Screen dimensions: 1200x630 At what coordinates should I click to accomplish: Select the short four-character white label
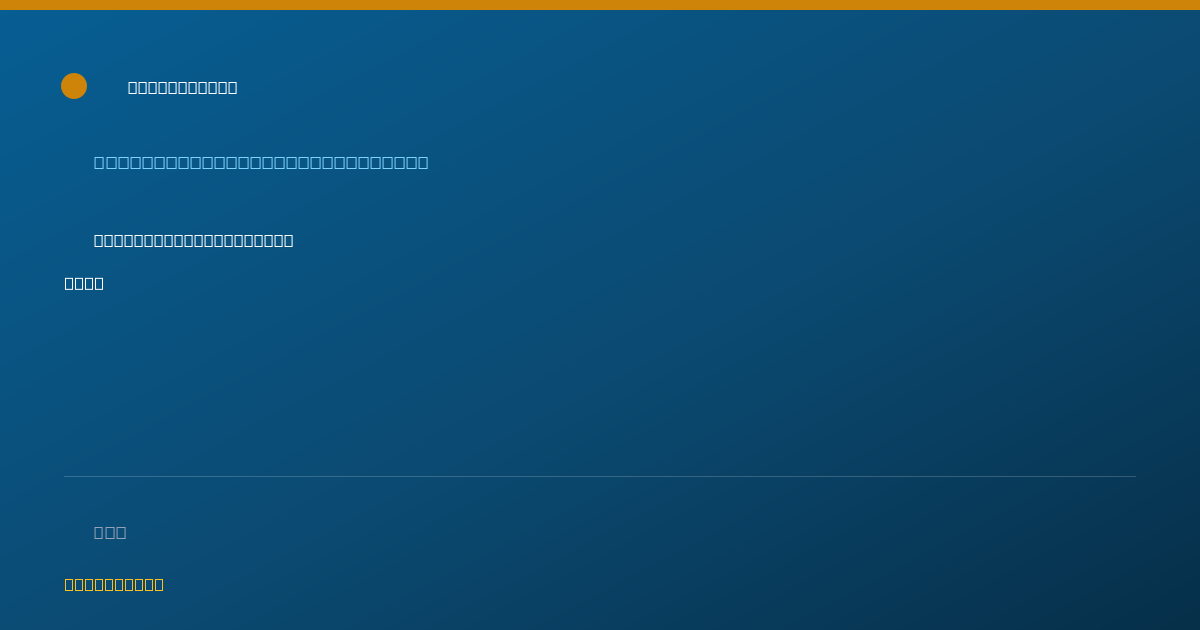tap(84, 283)
